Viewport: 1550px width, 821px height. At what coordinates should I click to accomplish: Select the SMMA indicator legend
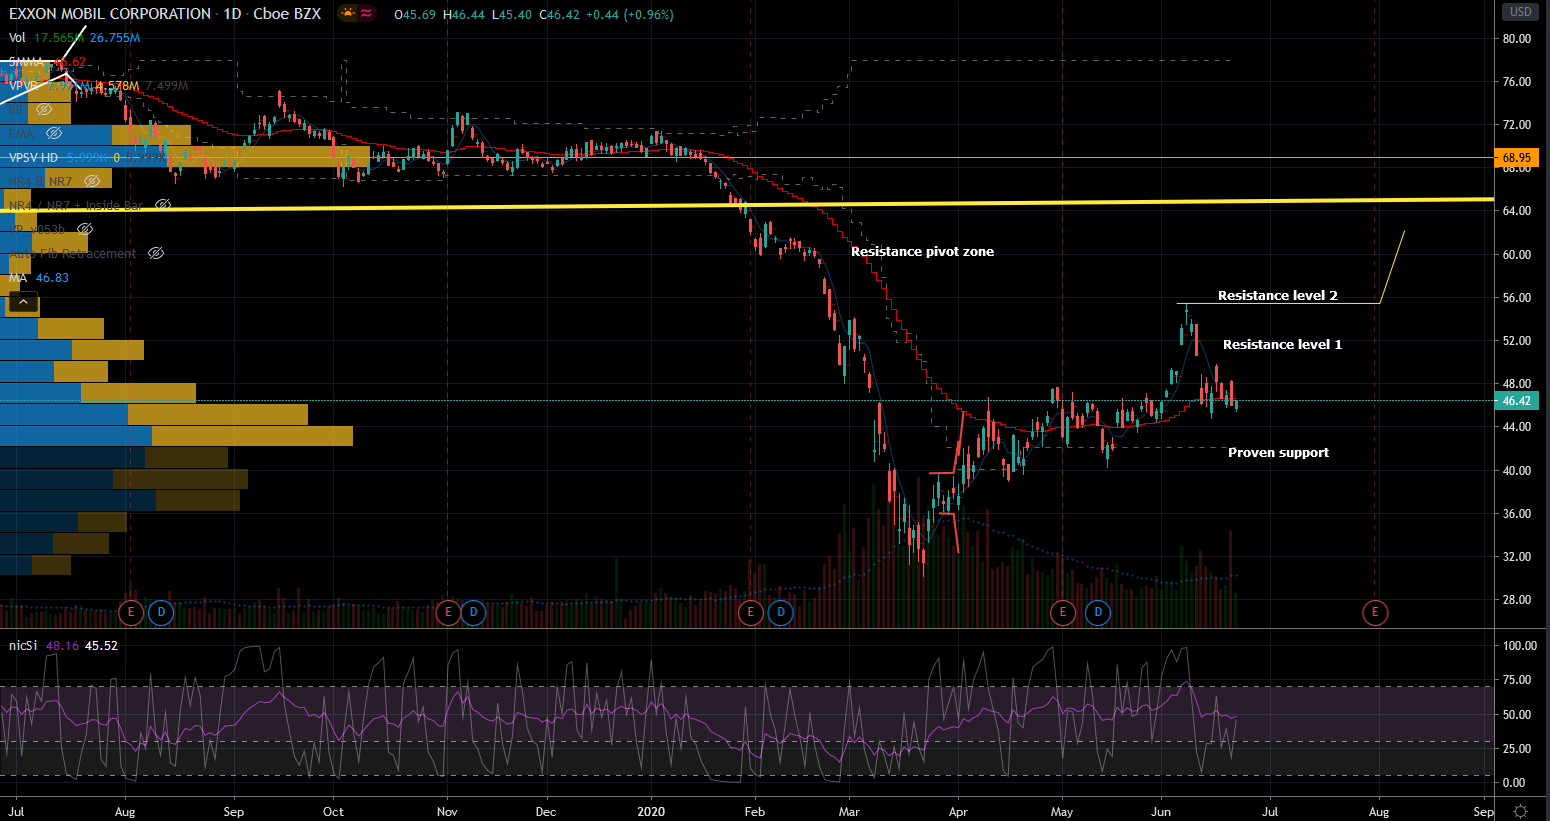point(26,62)
